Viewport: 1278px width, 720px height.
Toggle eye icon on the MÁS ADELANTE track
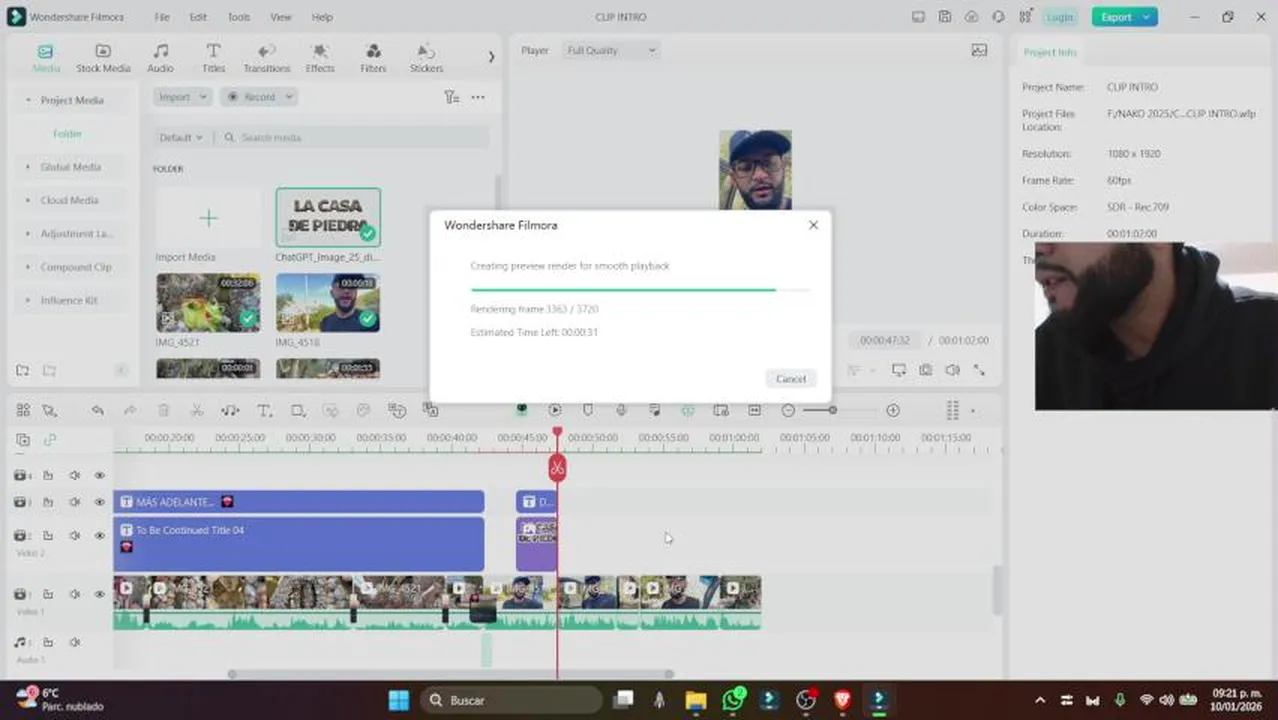point(99,502)
